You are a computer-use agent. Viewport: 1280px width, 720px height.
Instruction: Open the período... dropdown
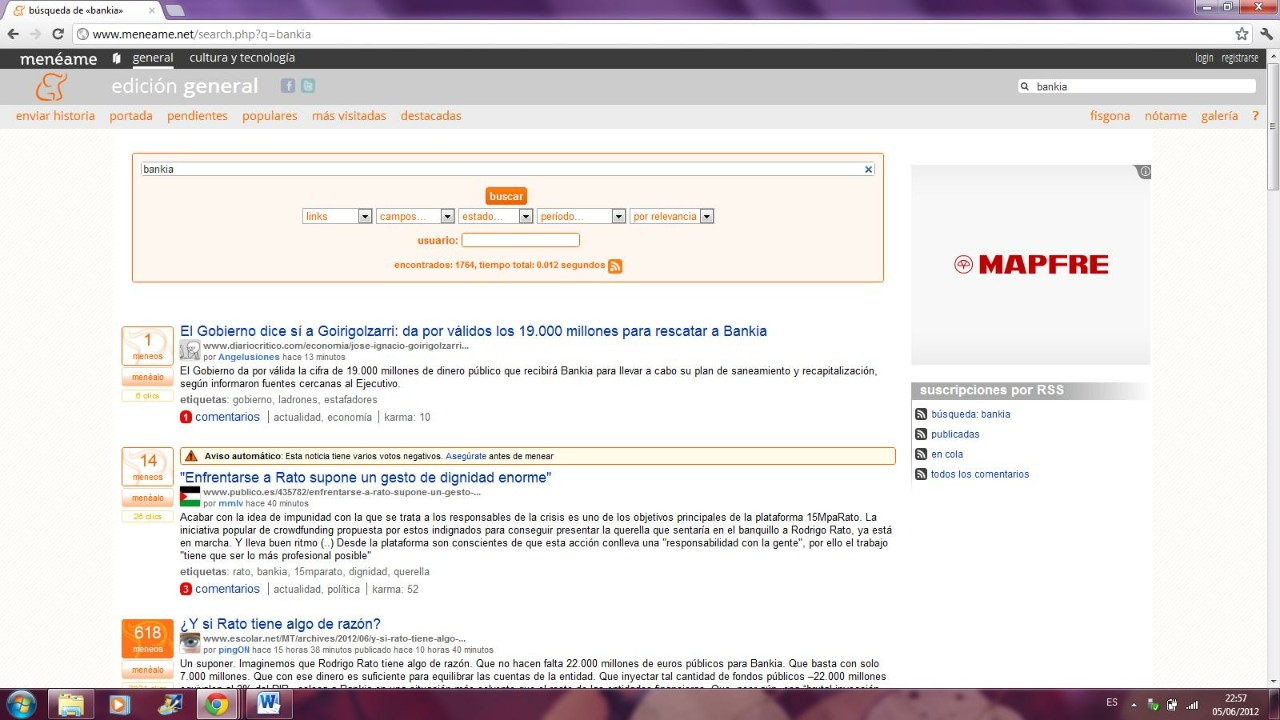[581, 216]
